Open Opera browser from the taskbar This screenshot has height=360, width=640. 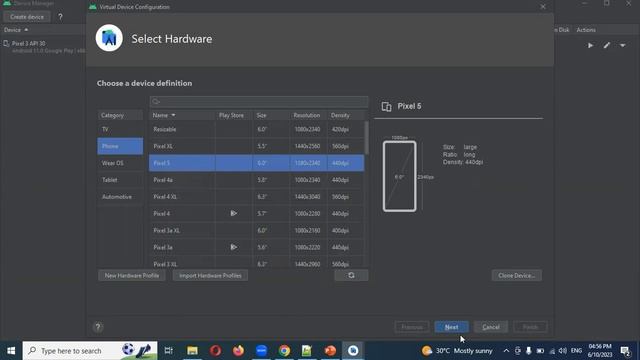216,351
